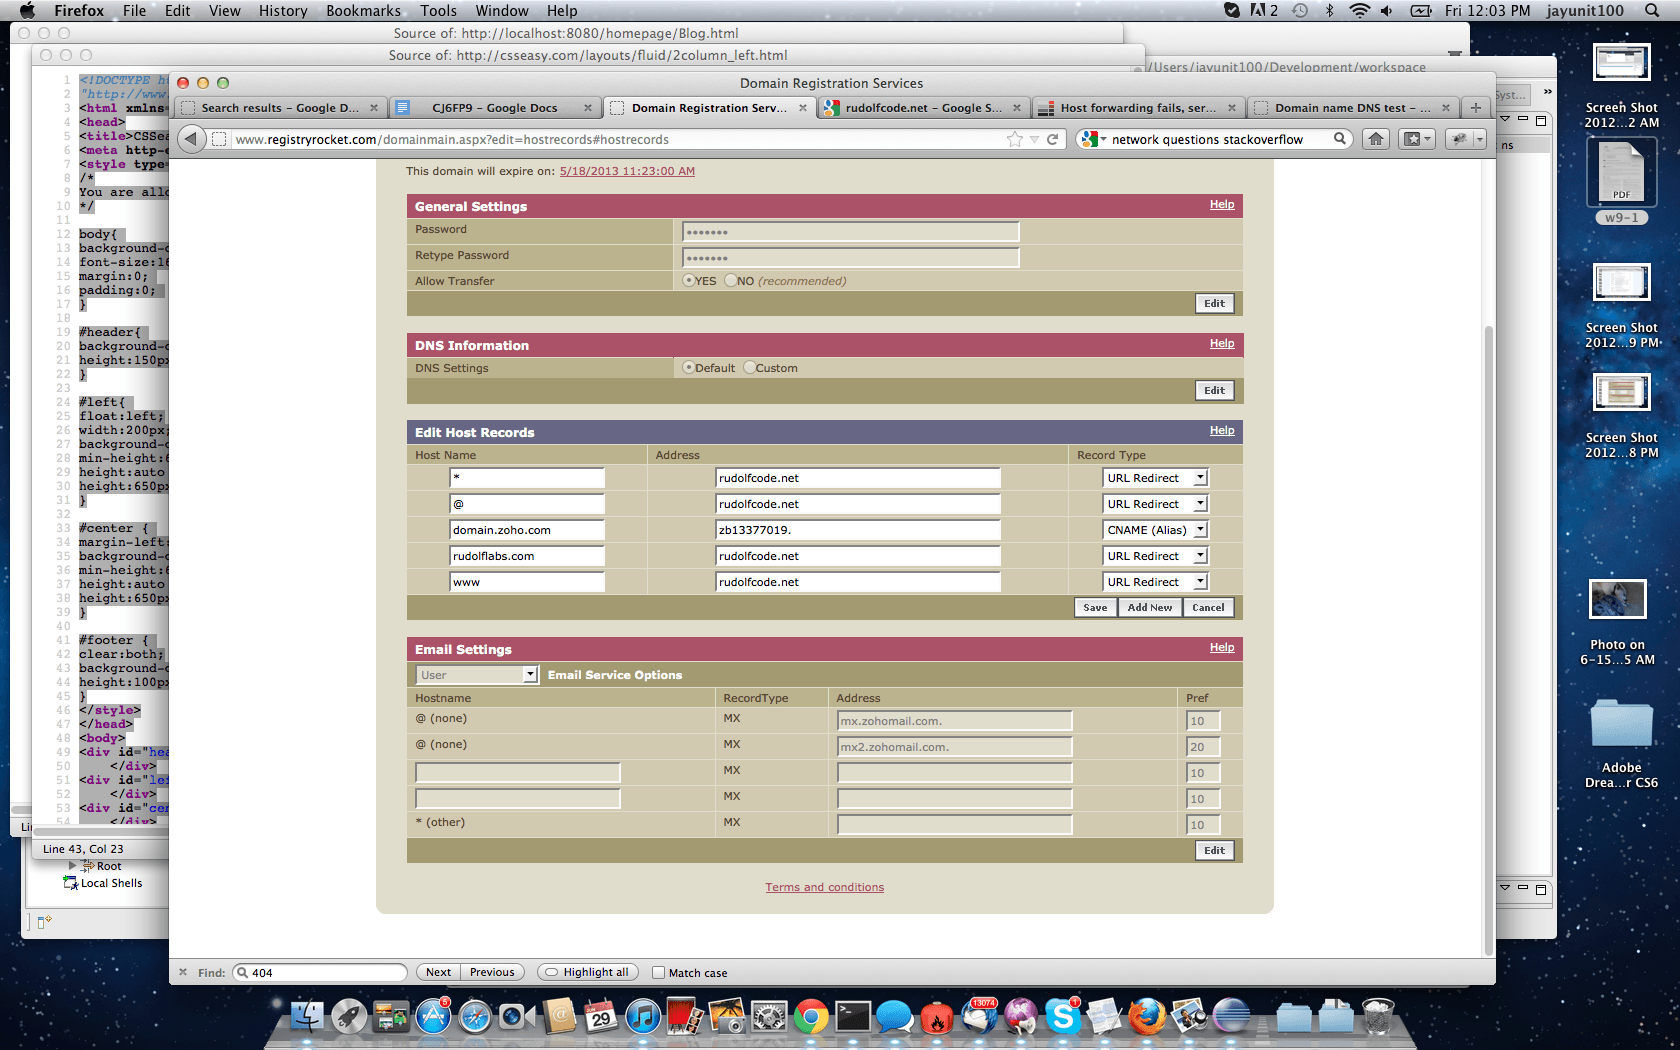The height and width of the screenshot is (1050, 1680).
Task: Launch Google Chrome from the Dock
Action: tap(811, 1017)
